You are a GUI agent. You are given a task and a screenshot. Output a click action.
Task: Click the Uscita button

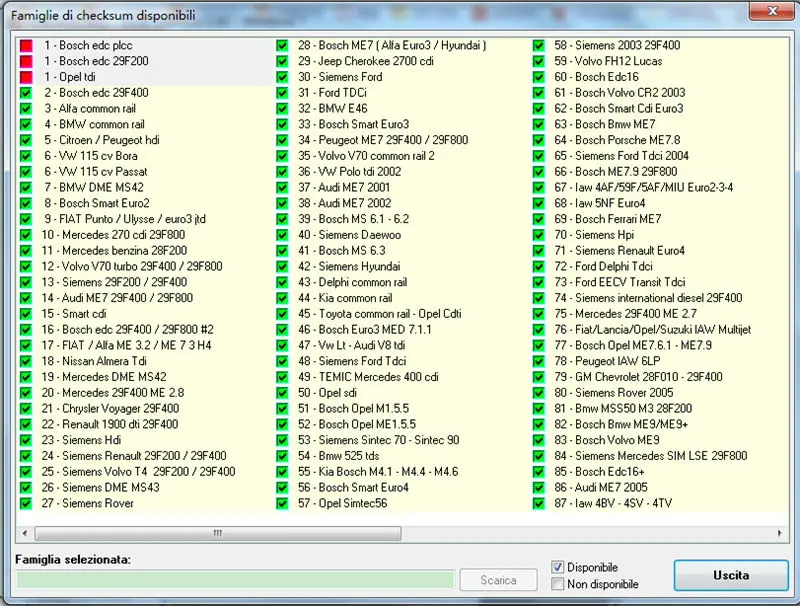point(731,575)
